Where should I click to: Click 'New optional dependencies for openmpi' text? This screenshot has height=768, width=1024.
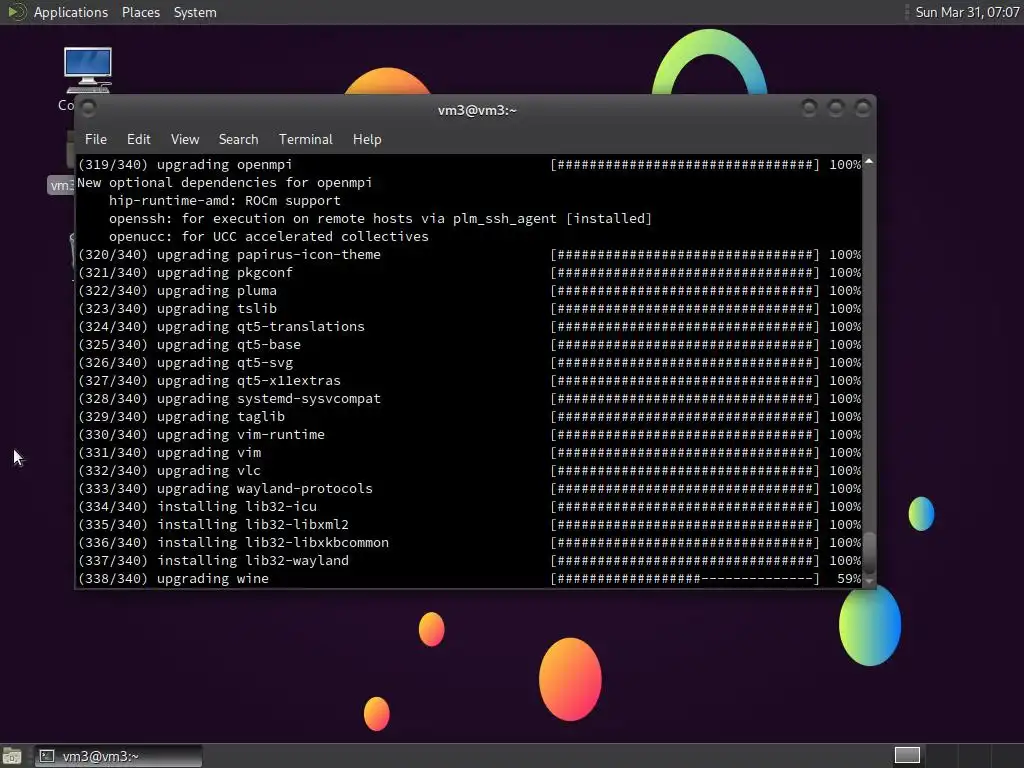click(225, 183)
